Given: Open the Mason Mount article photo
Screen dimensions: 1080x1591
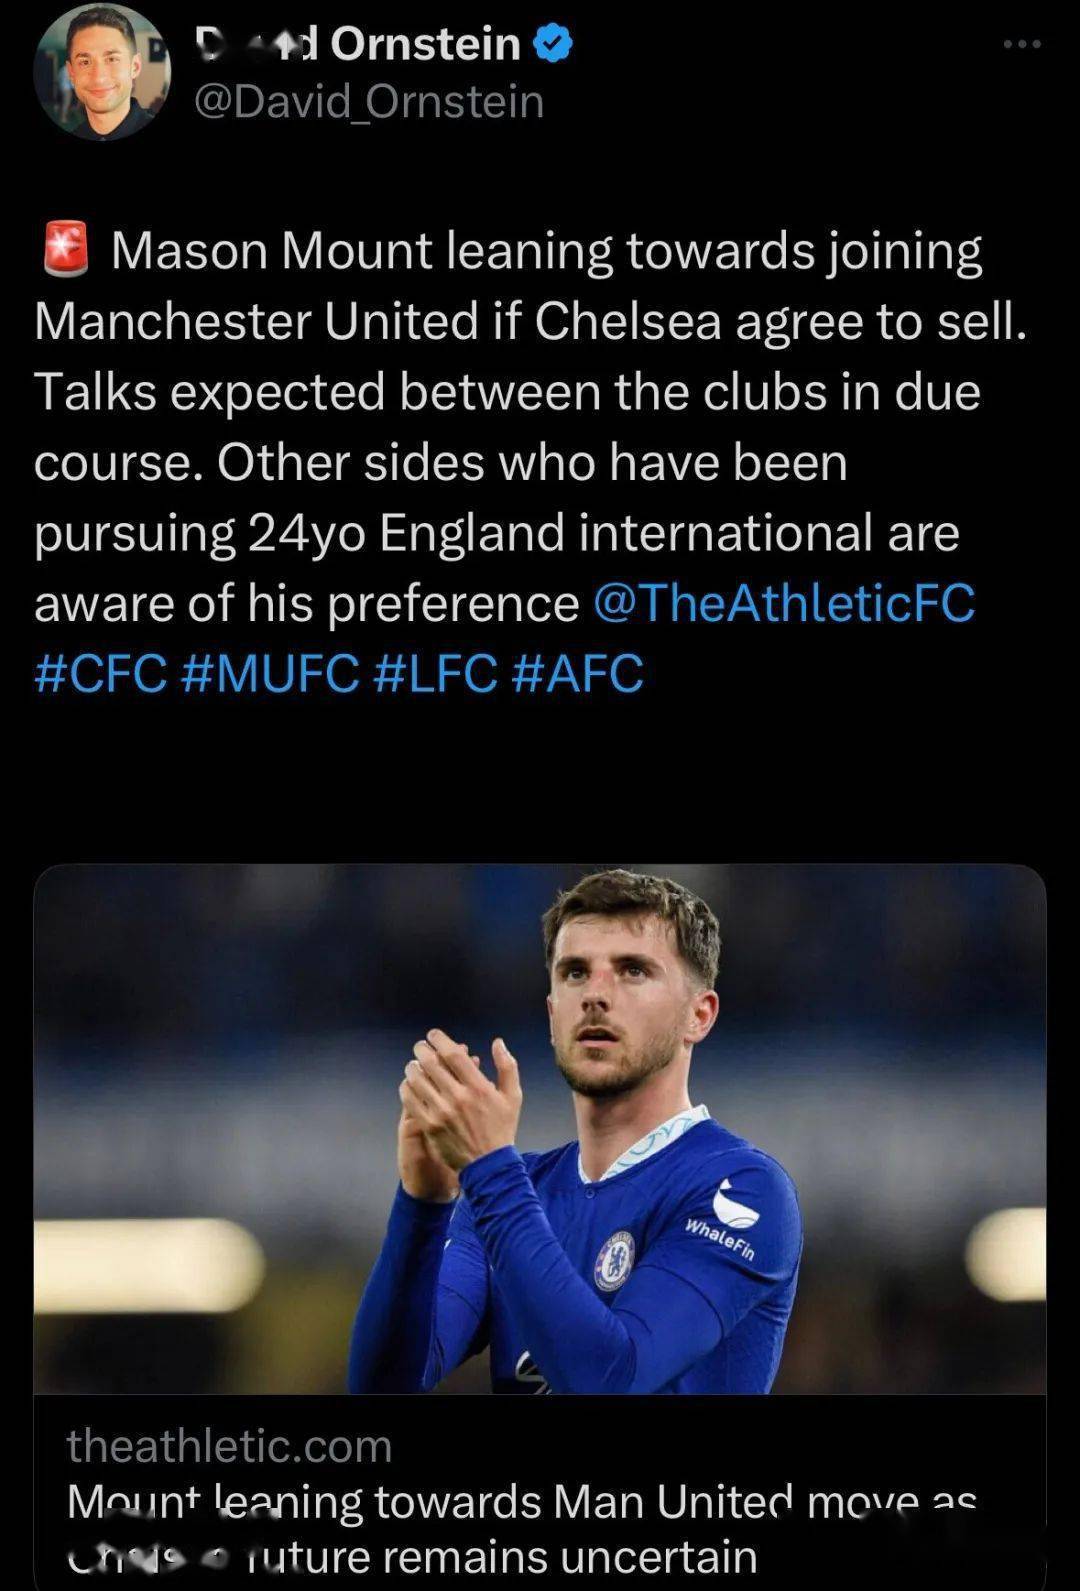Looking at the screenshot, I should coord(540,1129).
